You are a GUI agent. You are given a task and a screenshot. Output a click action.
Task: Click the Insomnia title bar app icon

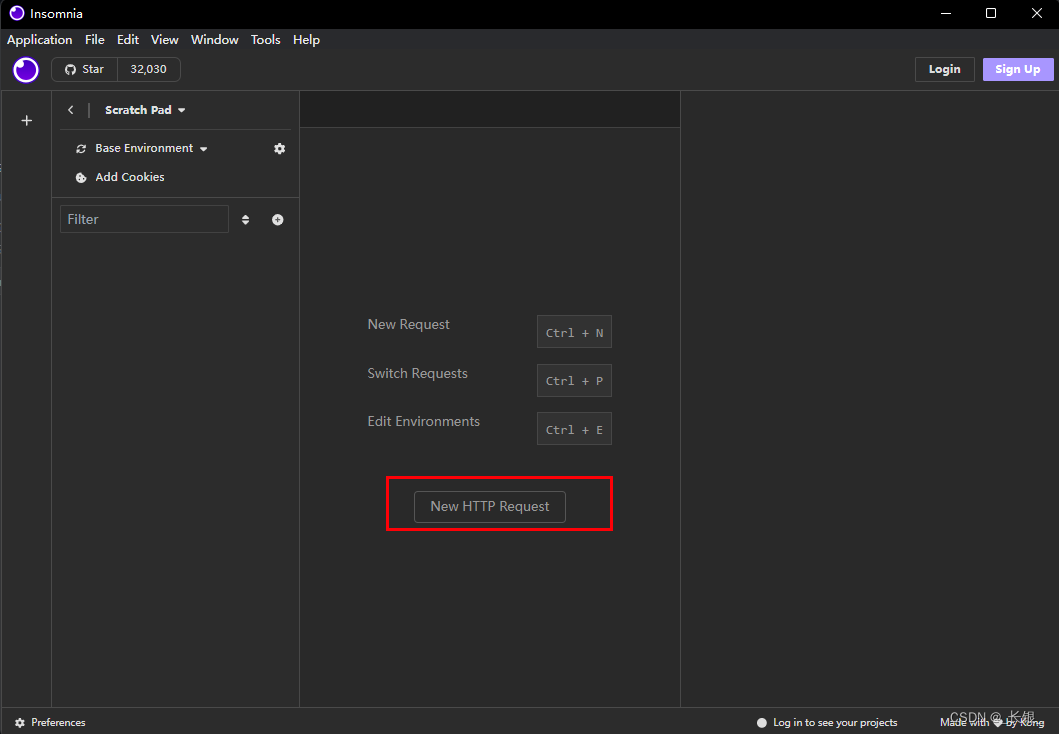(x=17, y=14)
